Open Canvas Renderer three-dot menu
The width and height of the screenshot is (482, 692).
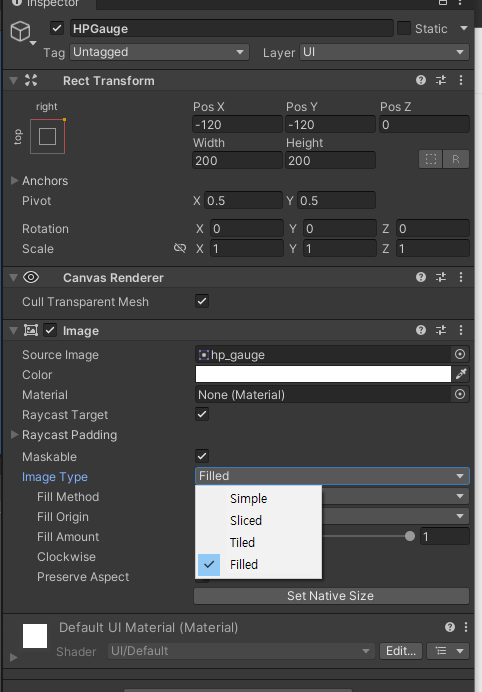[x=461, y=277]
